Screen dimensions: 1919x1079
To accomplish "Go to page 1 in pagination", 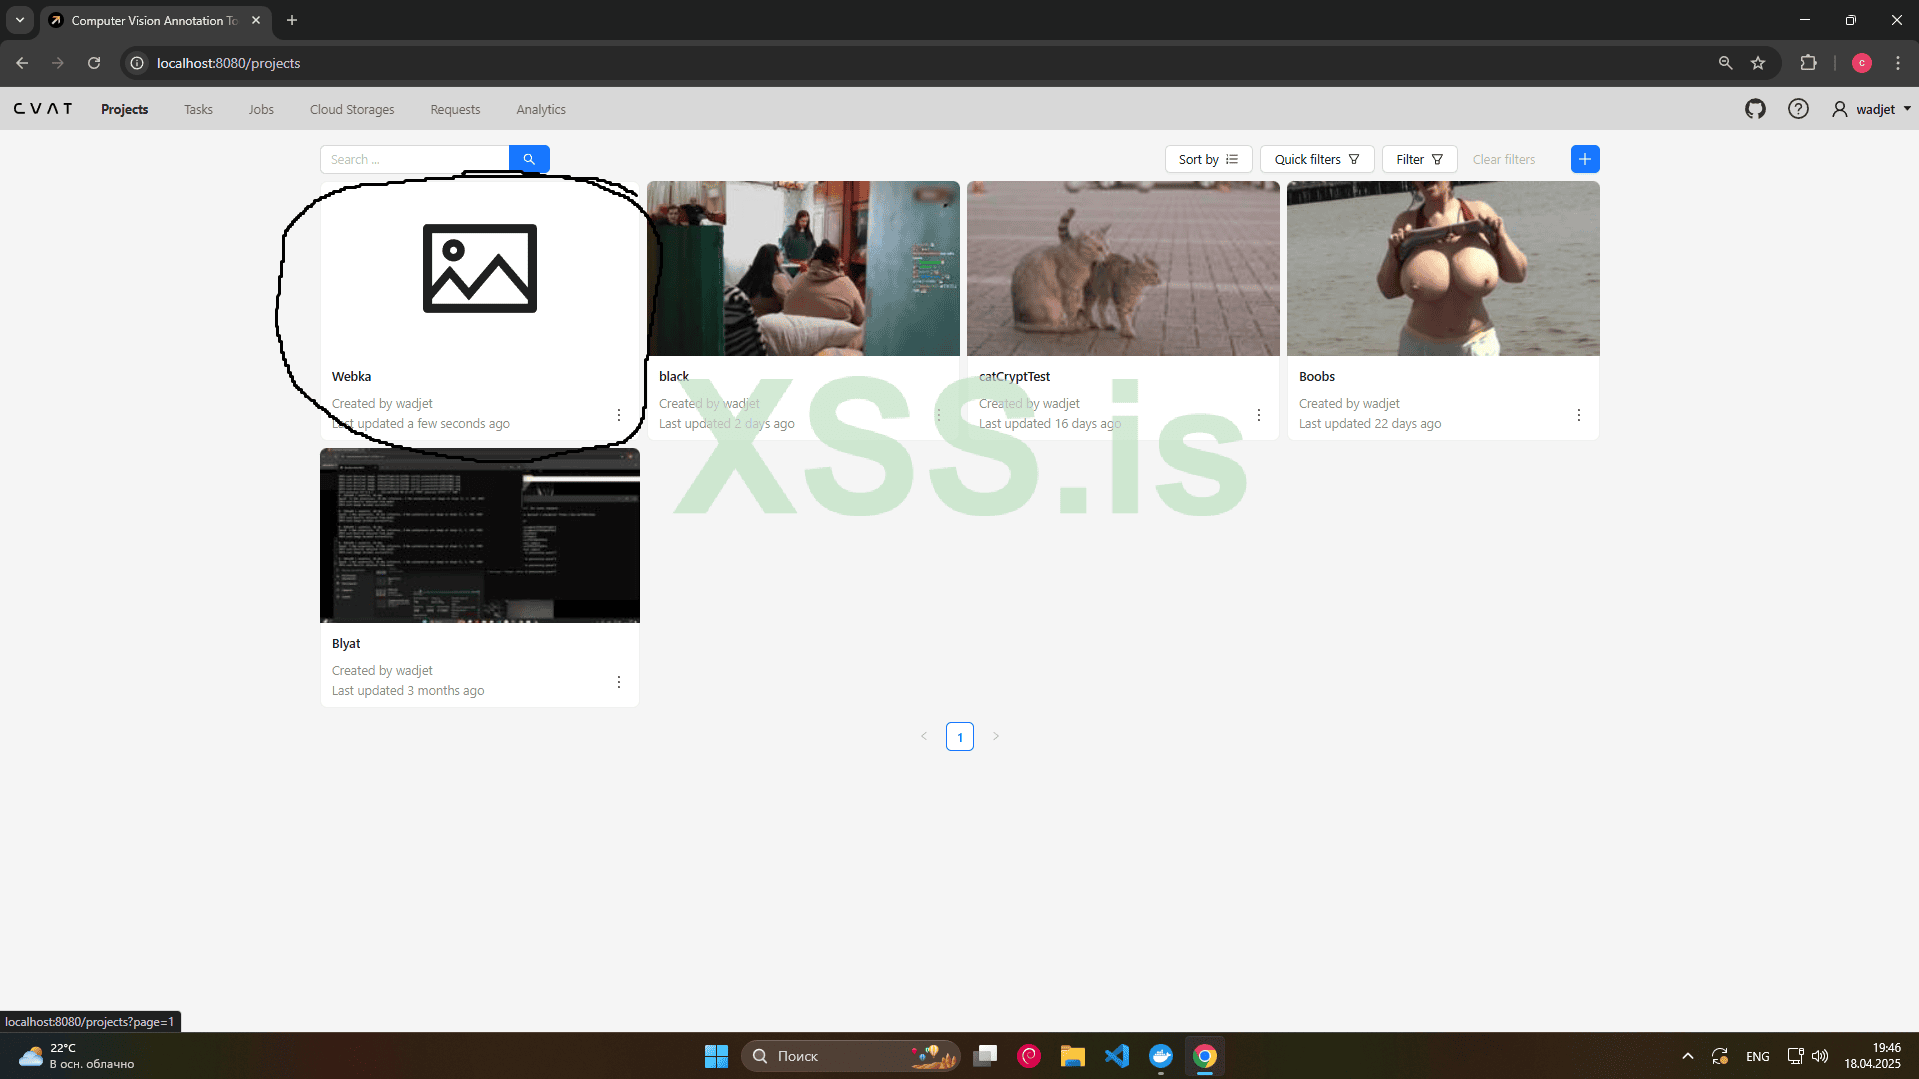I will click(x=960, y=737).
